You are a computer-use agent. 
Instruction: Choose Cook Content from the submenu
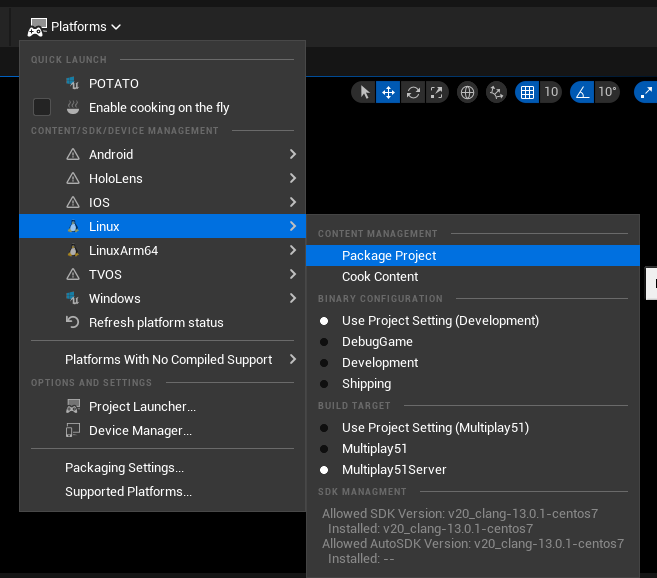click(380, 277)
